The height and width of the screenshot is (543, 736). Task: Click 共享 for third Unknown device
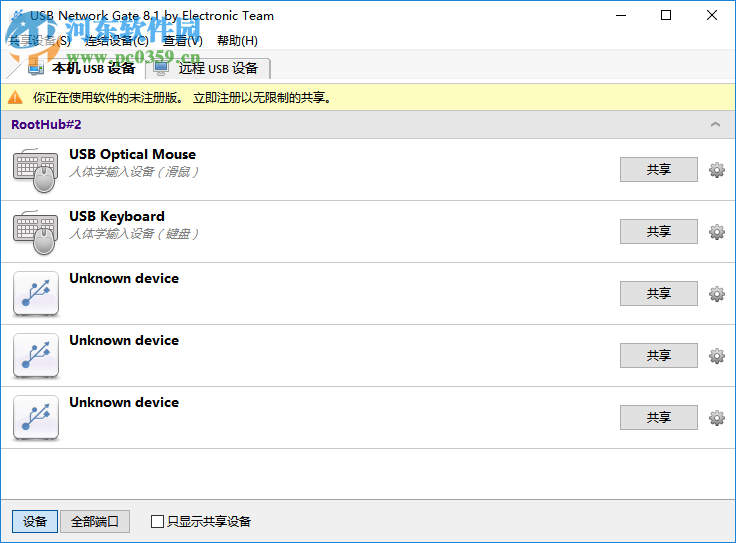point(659,417)
